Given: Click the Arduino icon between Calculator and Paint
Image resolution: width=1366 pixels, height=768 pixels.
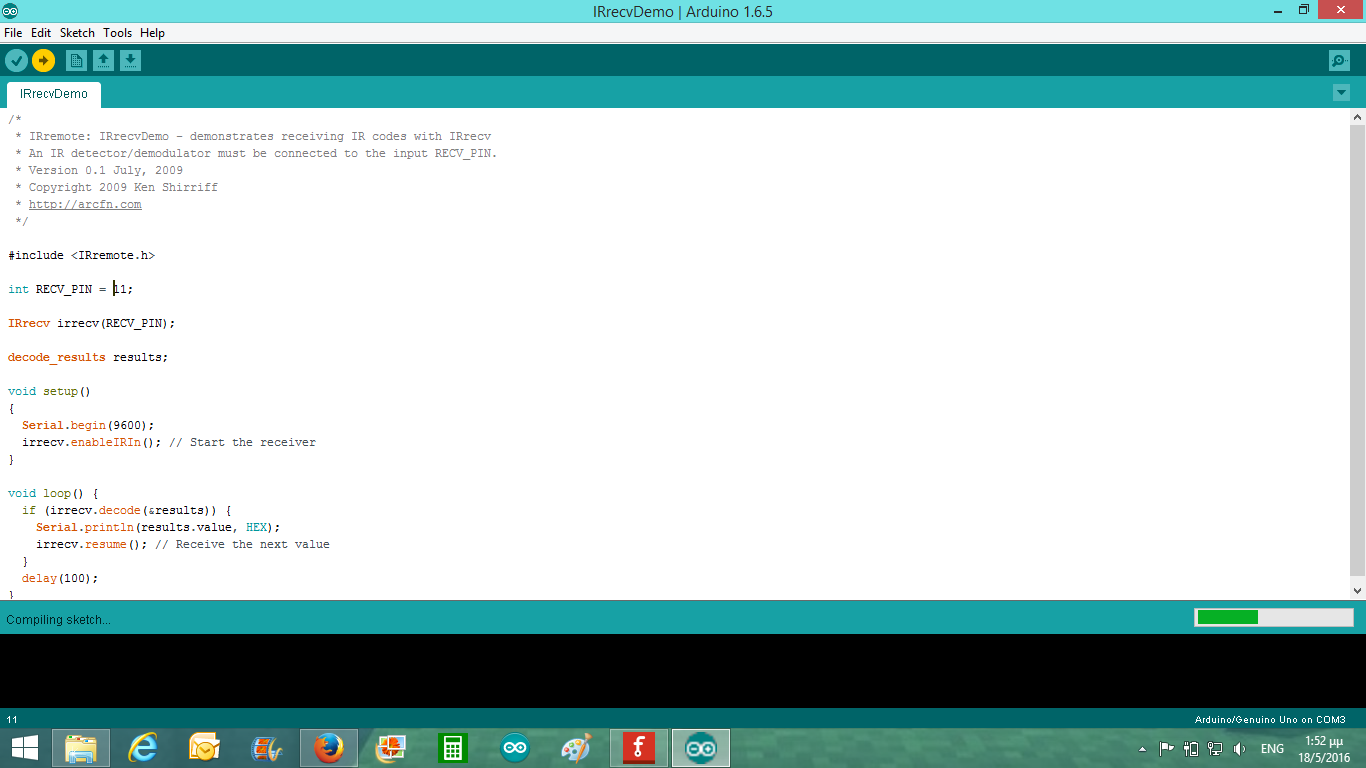Looking at the screenshot, I should click(515, 748).
